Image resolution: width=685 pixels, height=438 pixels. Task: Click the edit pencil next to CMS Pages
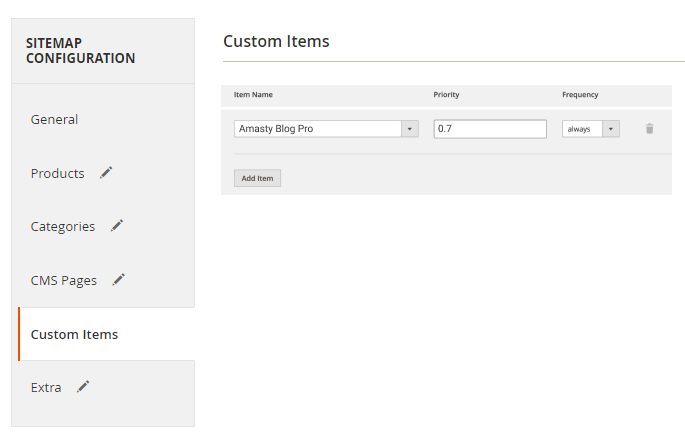(x=118, y=279)
